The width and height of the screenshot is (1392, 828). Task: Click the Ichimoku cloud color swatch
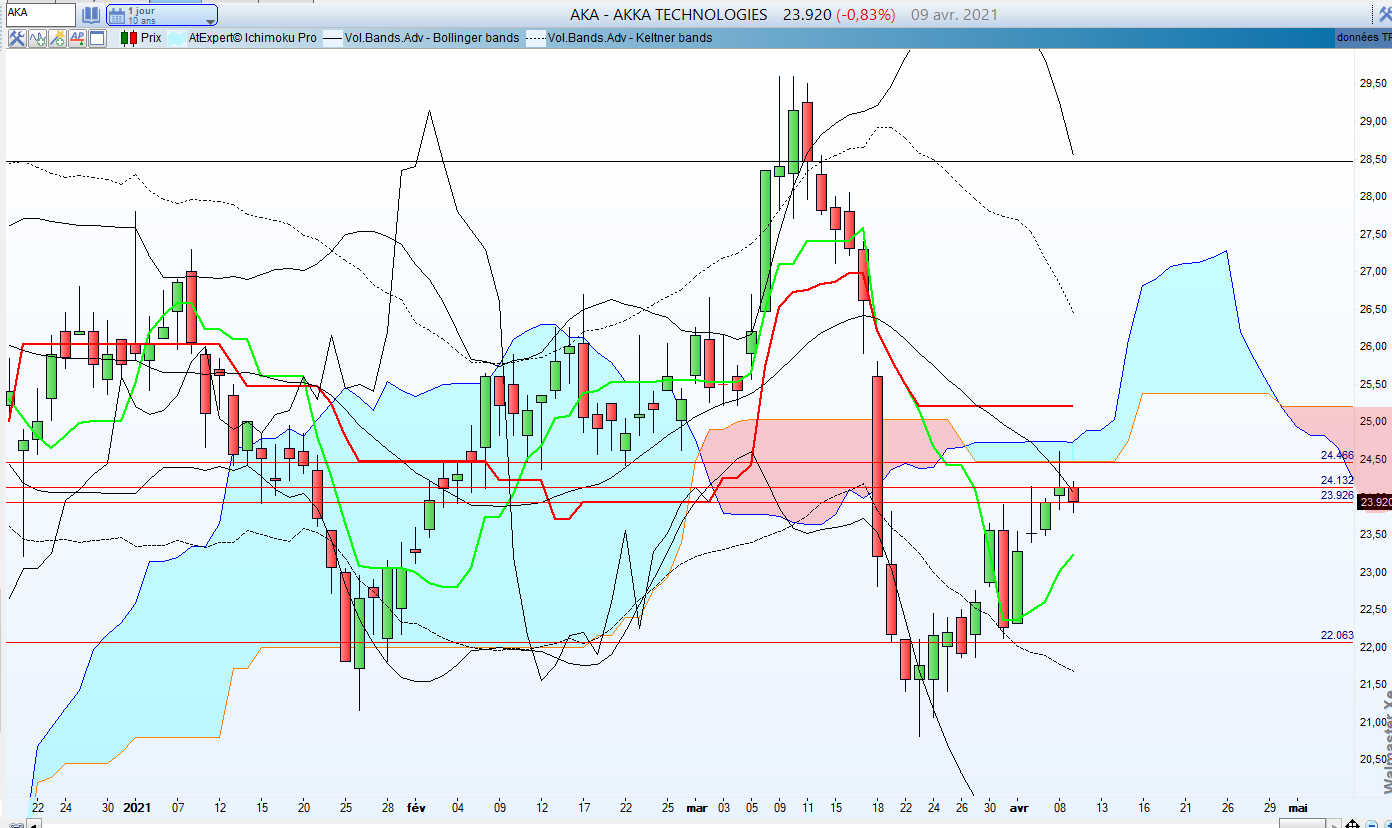tap(176, 38)
